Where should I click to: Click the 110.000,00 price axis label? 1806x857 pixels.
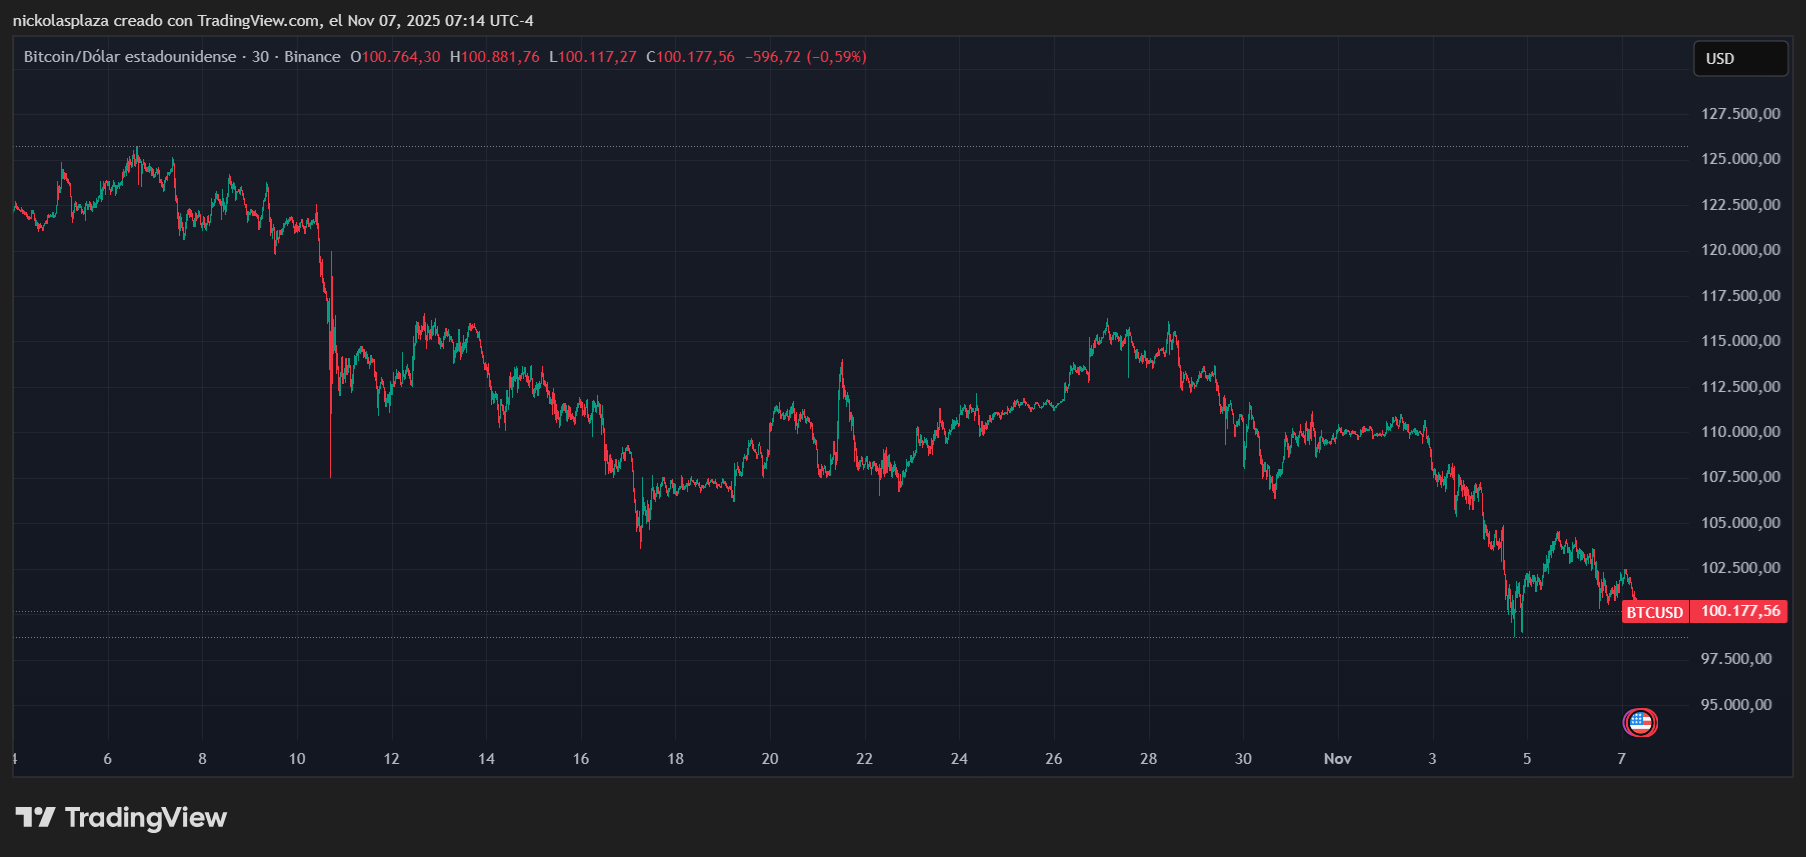point(1740,432)
